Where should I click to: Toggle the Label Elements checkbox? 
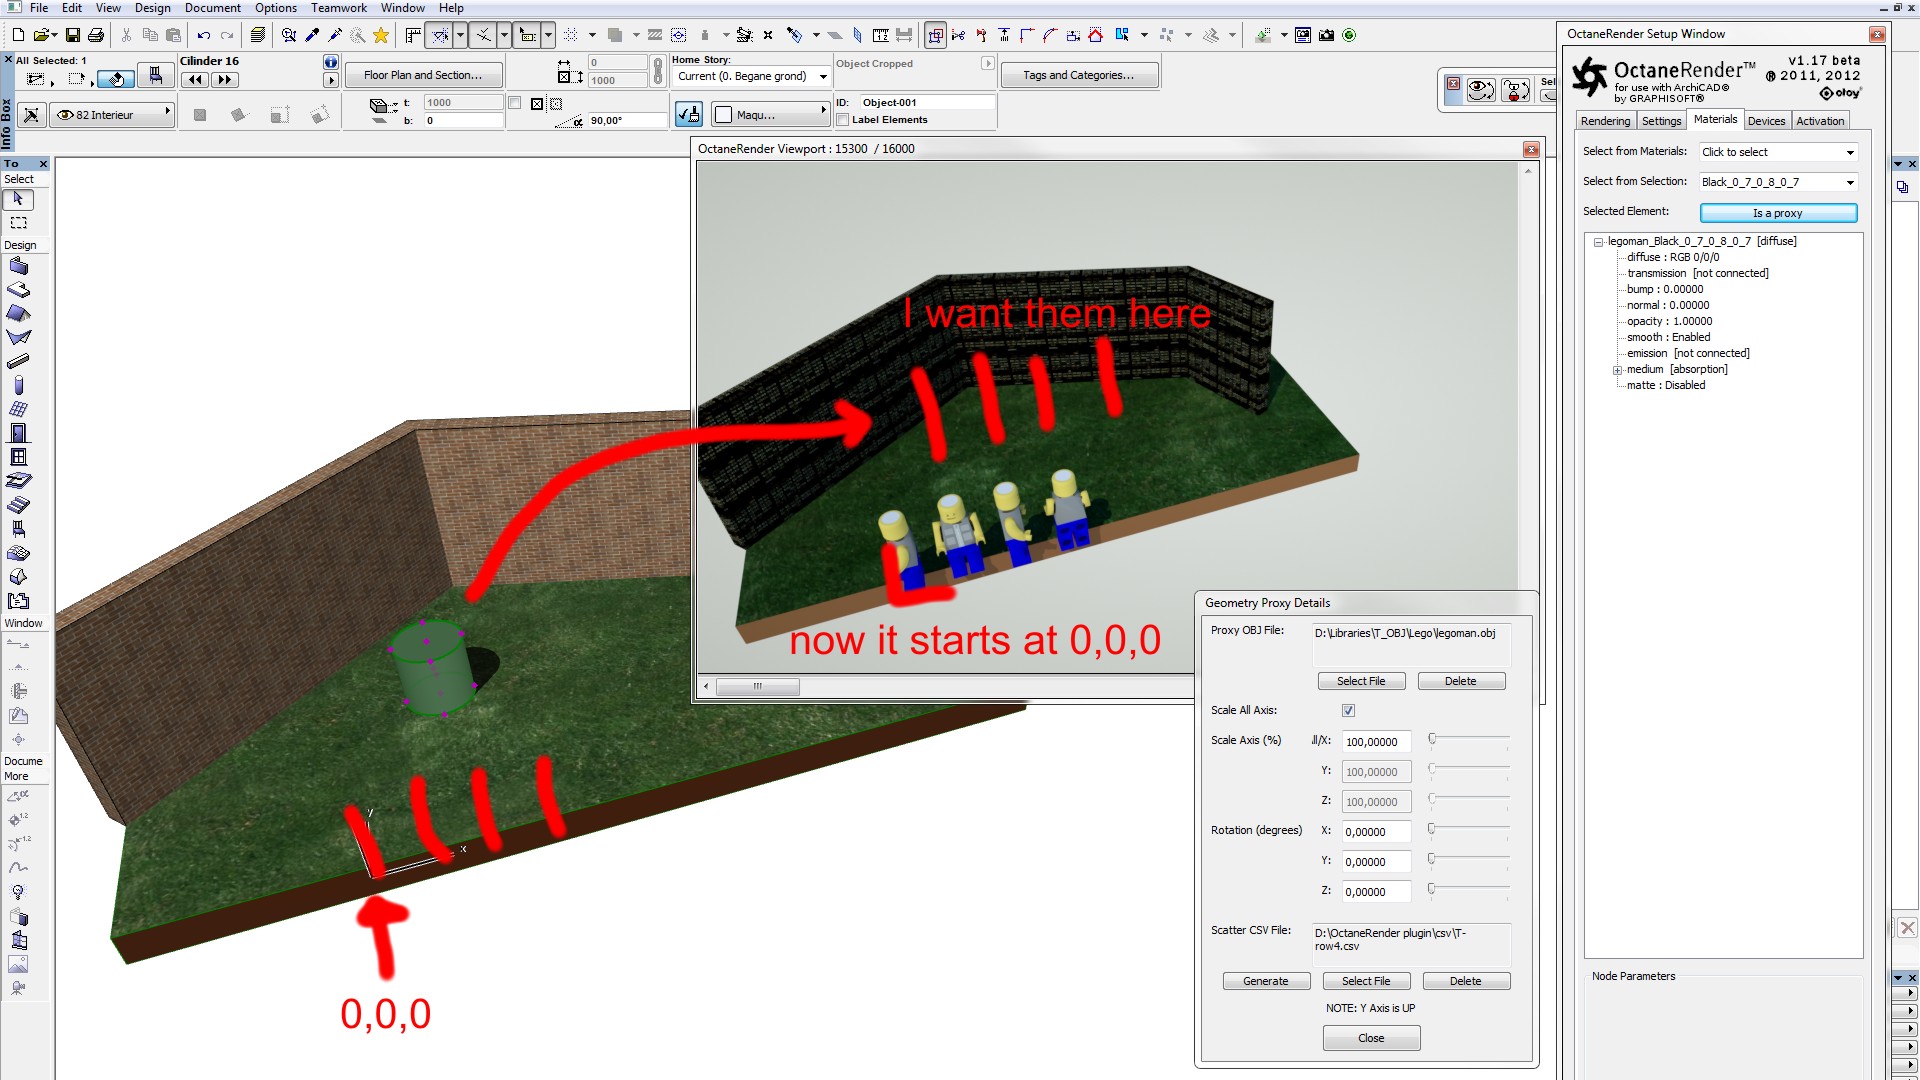[x=843, y=120]
